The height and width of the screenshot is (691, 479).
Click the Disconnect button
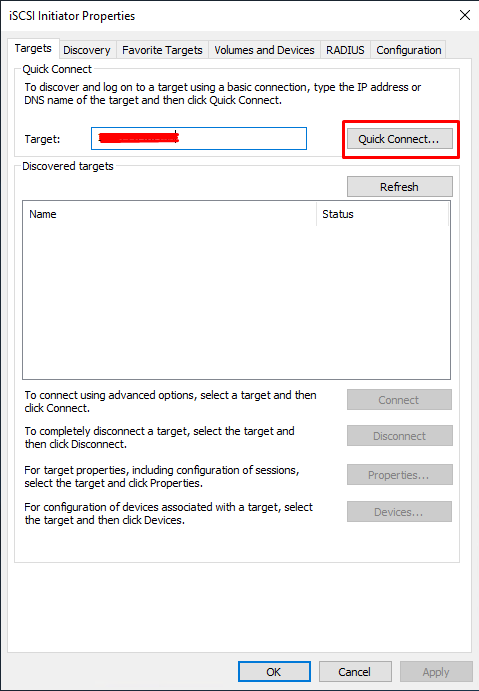399,436
